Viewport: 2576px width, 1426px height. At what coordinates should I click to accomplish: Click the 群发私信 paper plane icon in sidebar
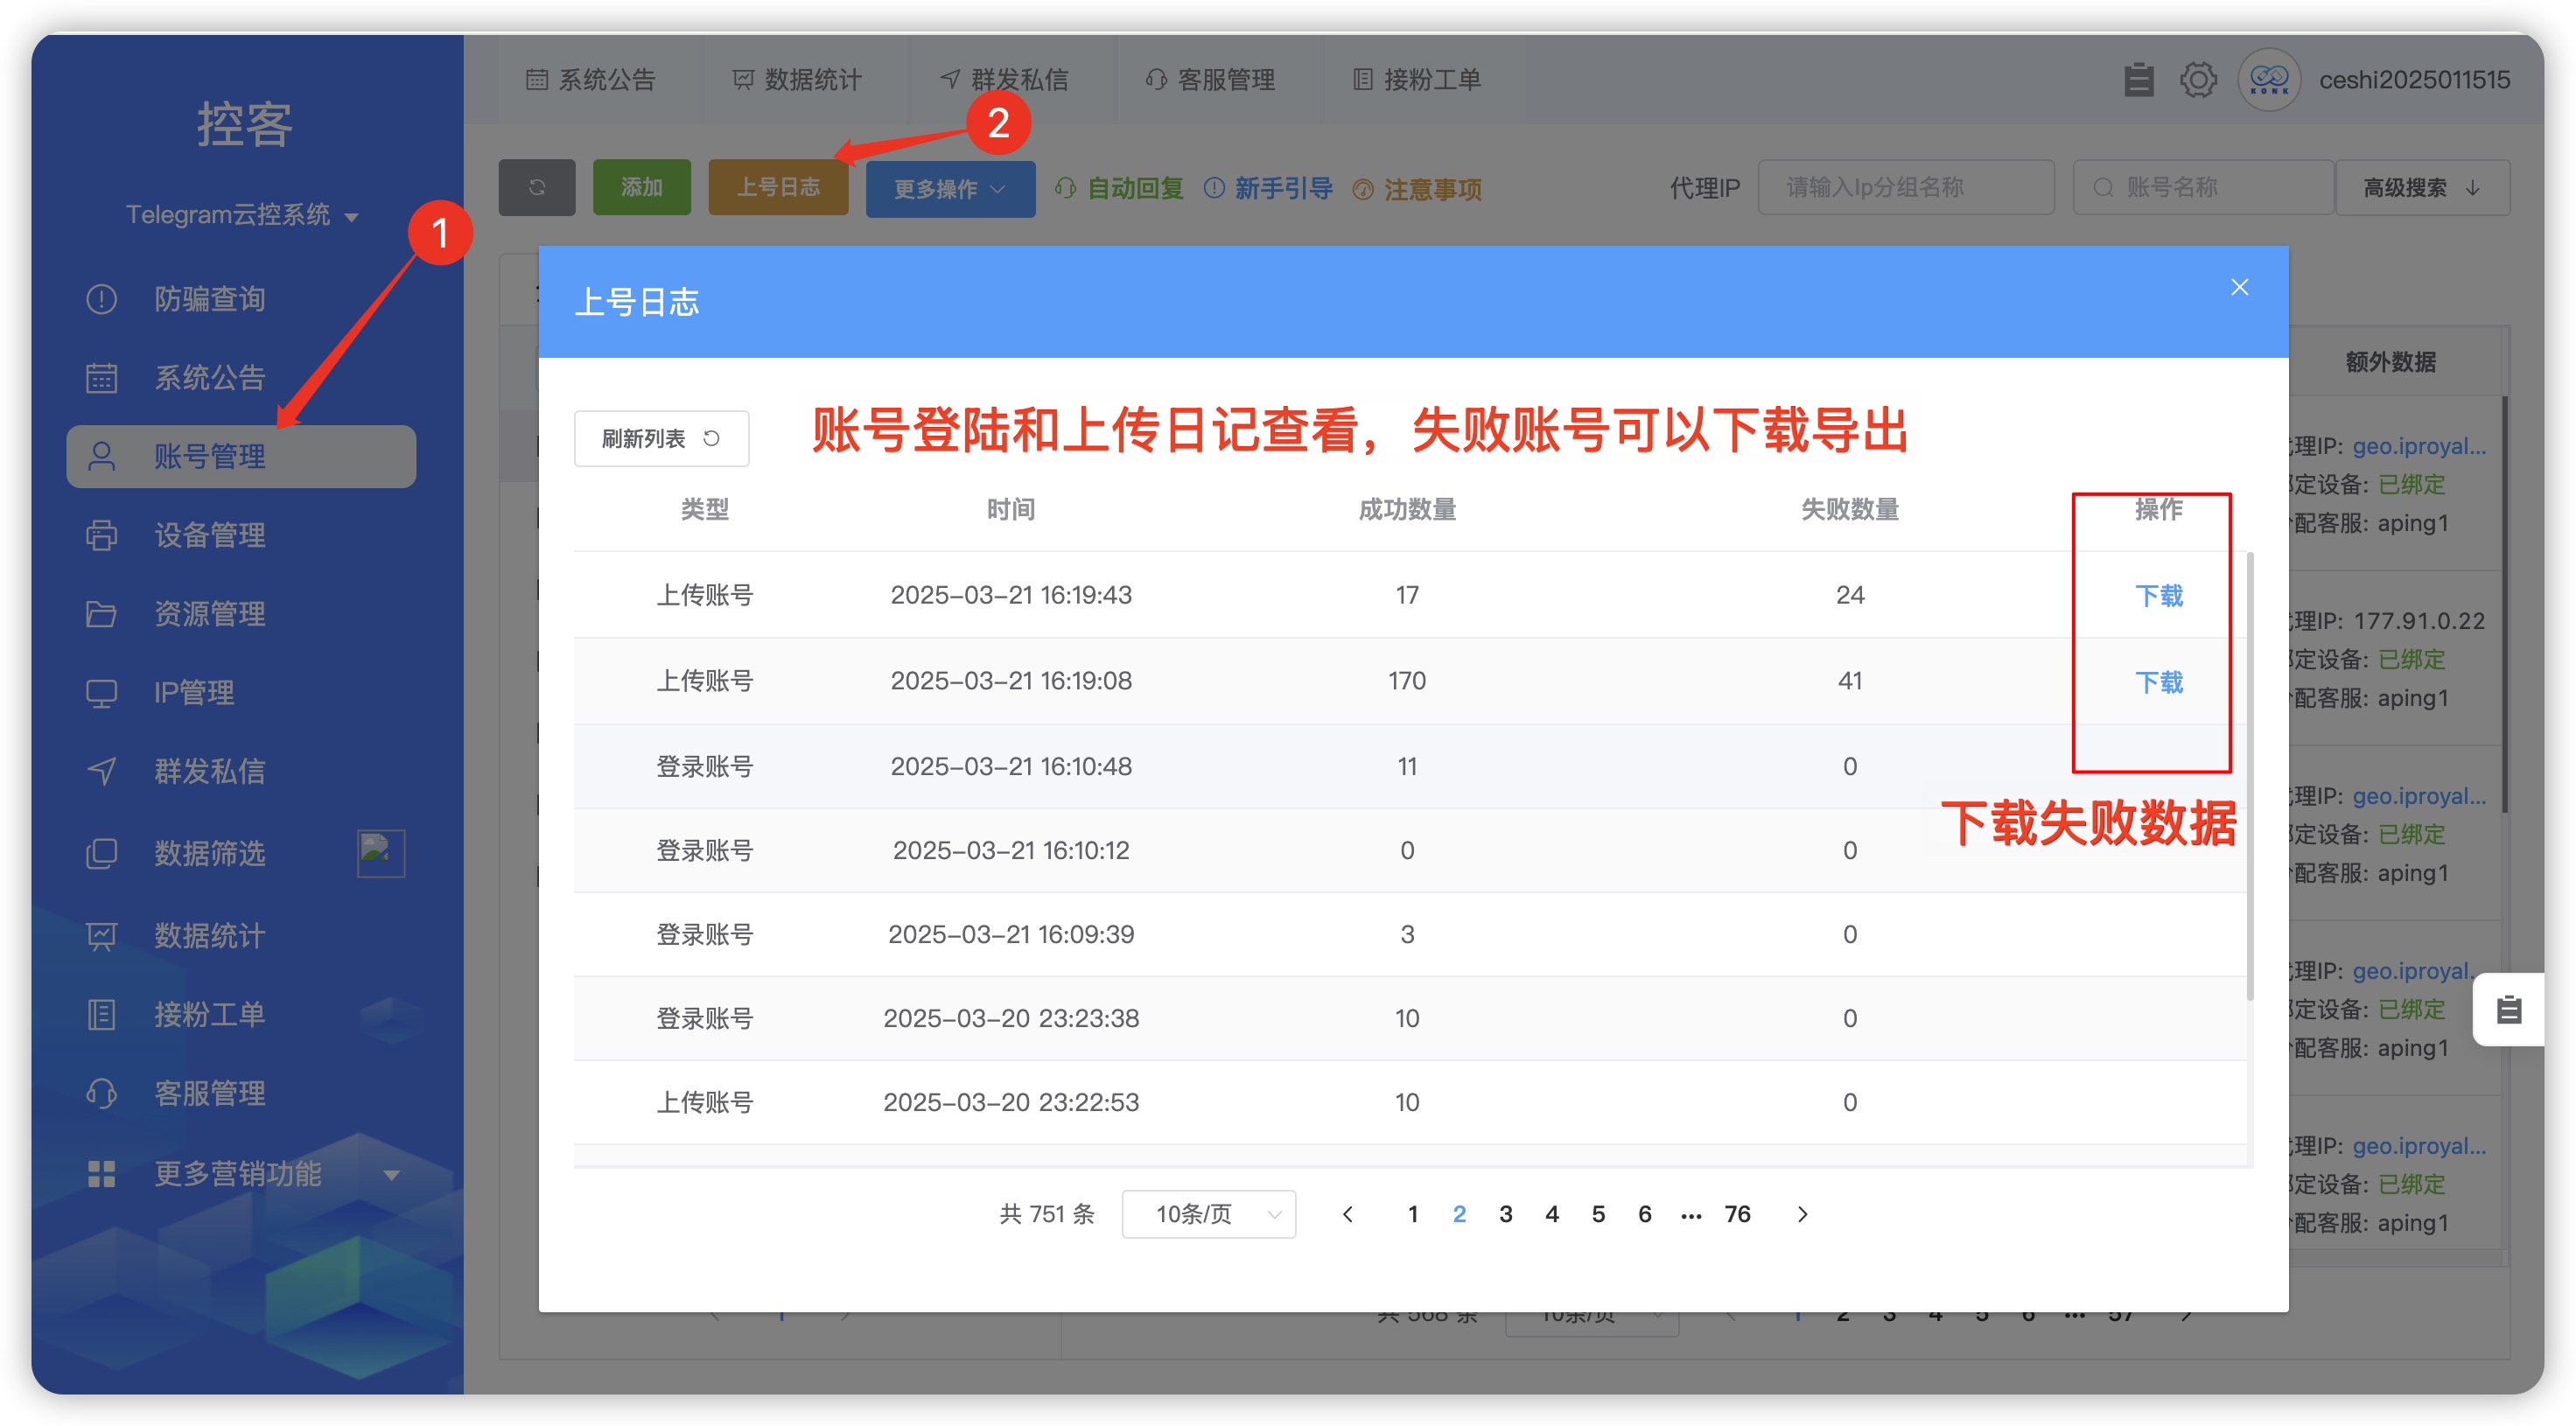(x=101, y=771)
